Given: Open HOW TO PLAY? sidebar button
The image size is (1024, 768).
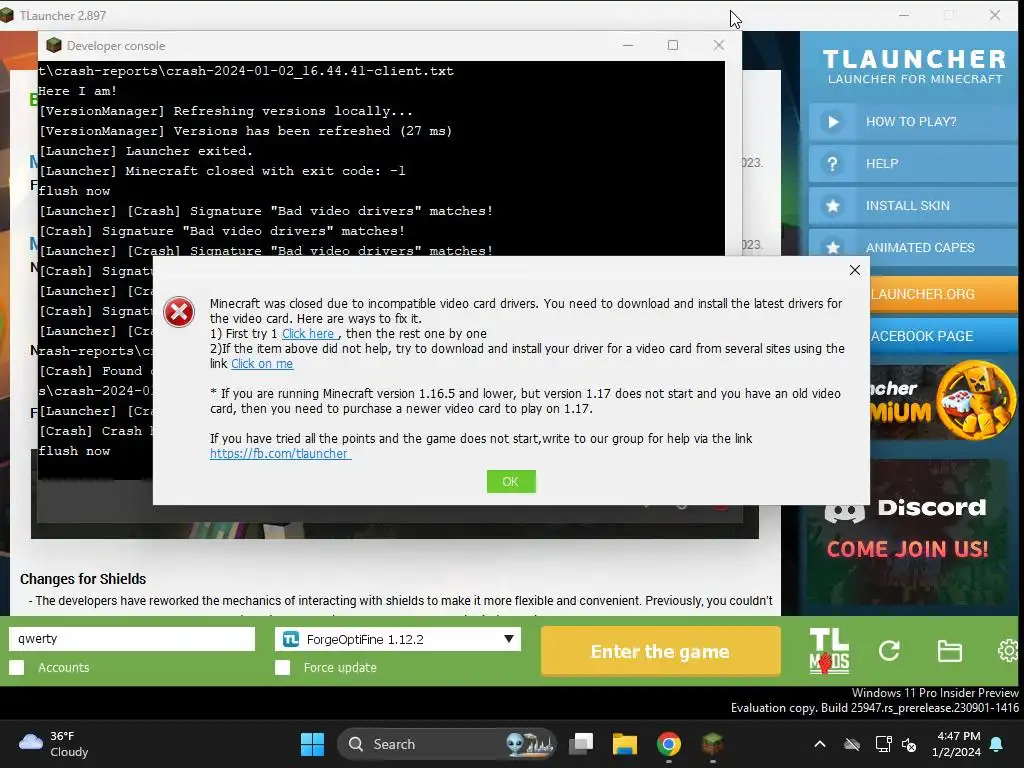Looking at the screenshot, I should click(913, 121).
